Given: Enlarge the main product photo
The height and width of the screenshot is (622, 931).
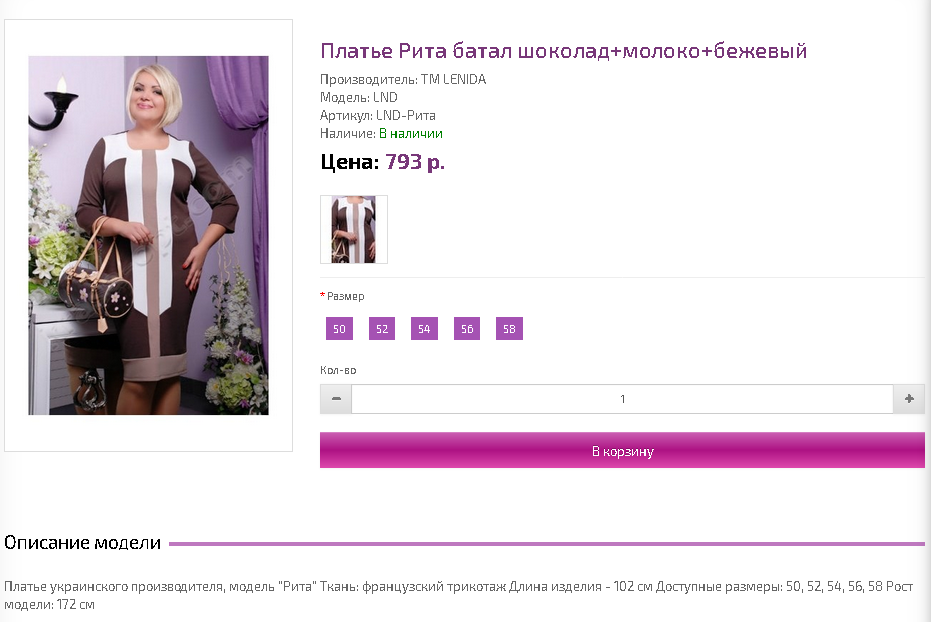Looking at the screenshot, I should (148, 236).
